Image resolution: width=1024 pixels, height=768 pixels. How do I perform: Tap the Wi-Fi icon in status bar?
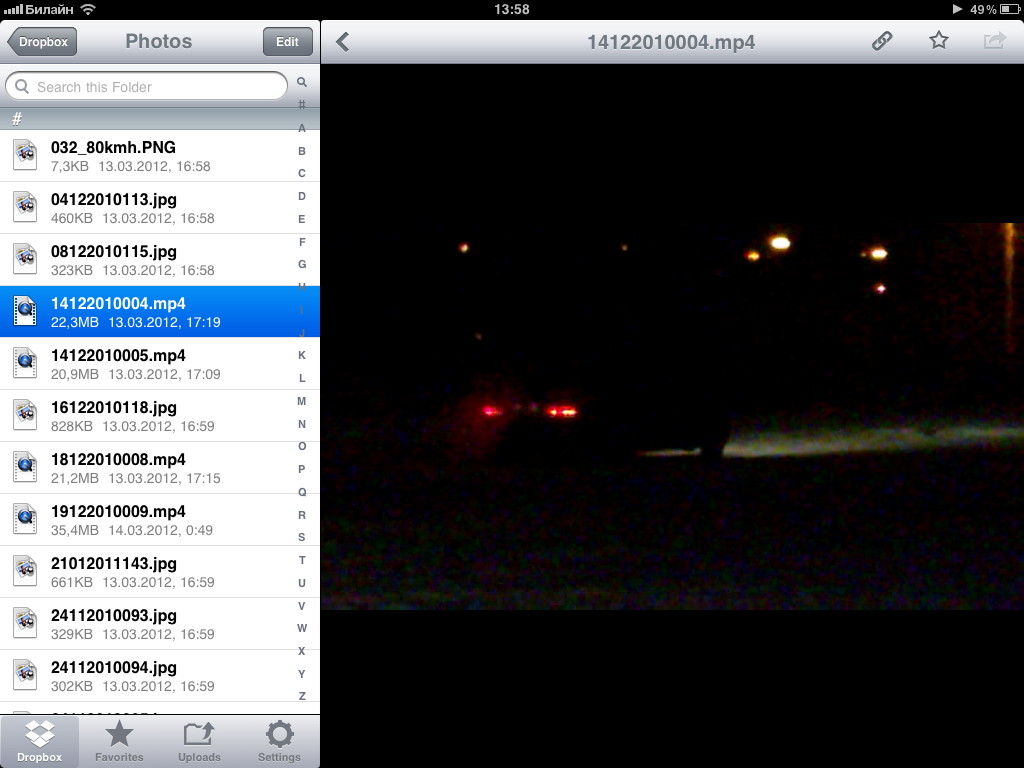tap(88, 9)
